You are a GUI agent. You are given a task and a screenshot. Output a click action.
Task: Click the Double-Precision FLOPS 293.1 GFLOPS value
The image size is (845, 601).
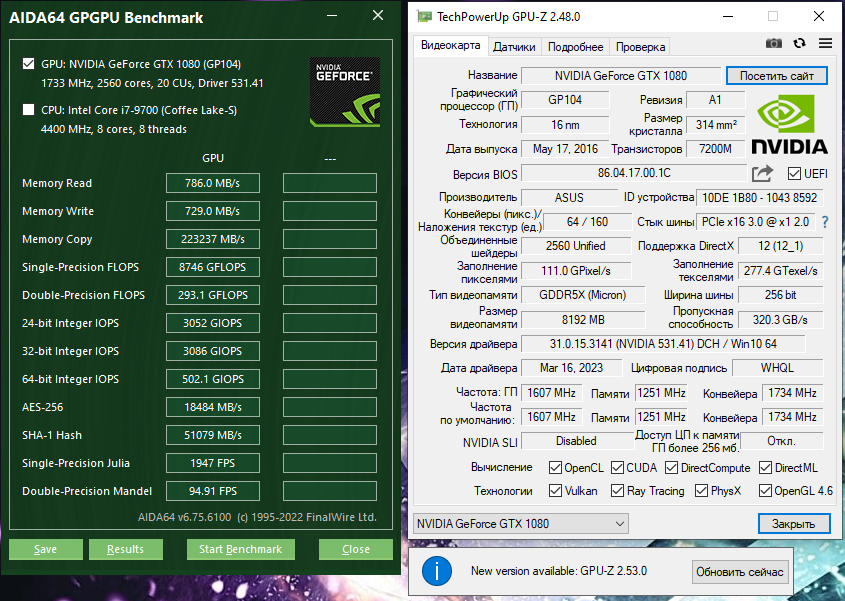(212, 295)
